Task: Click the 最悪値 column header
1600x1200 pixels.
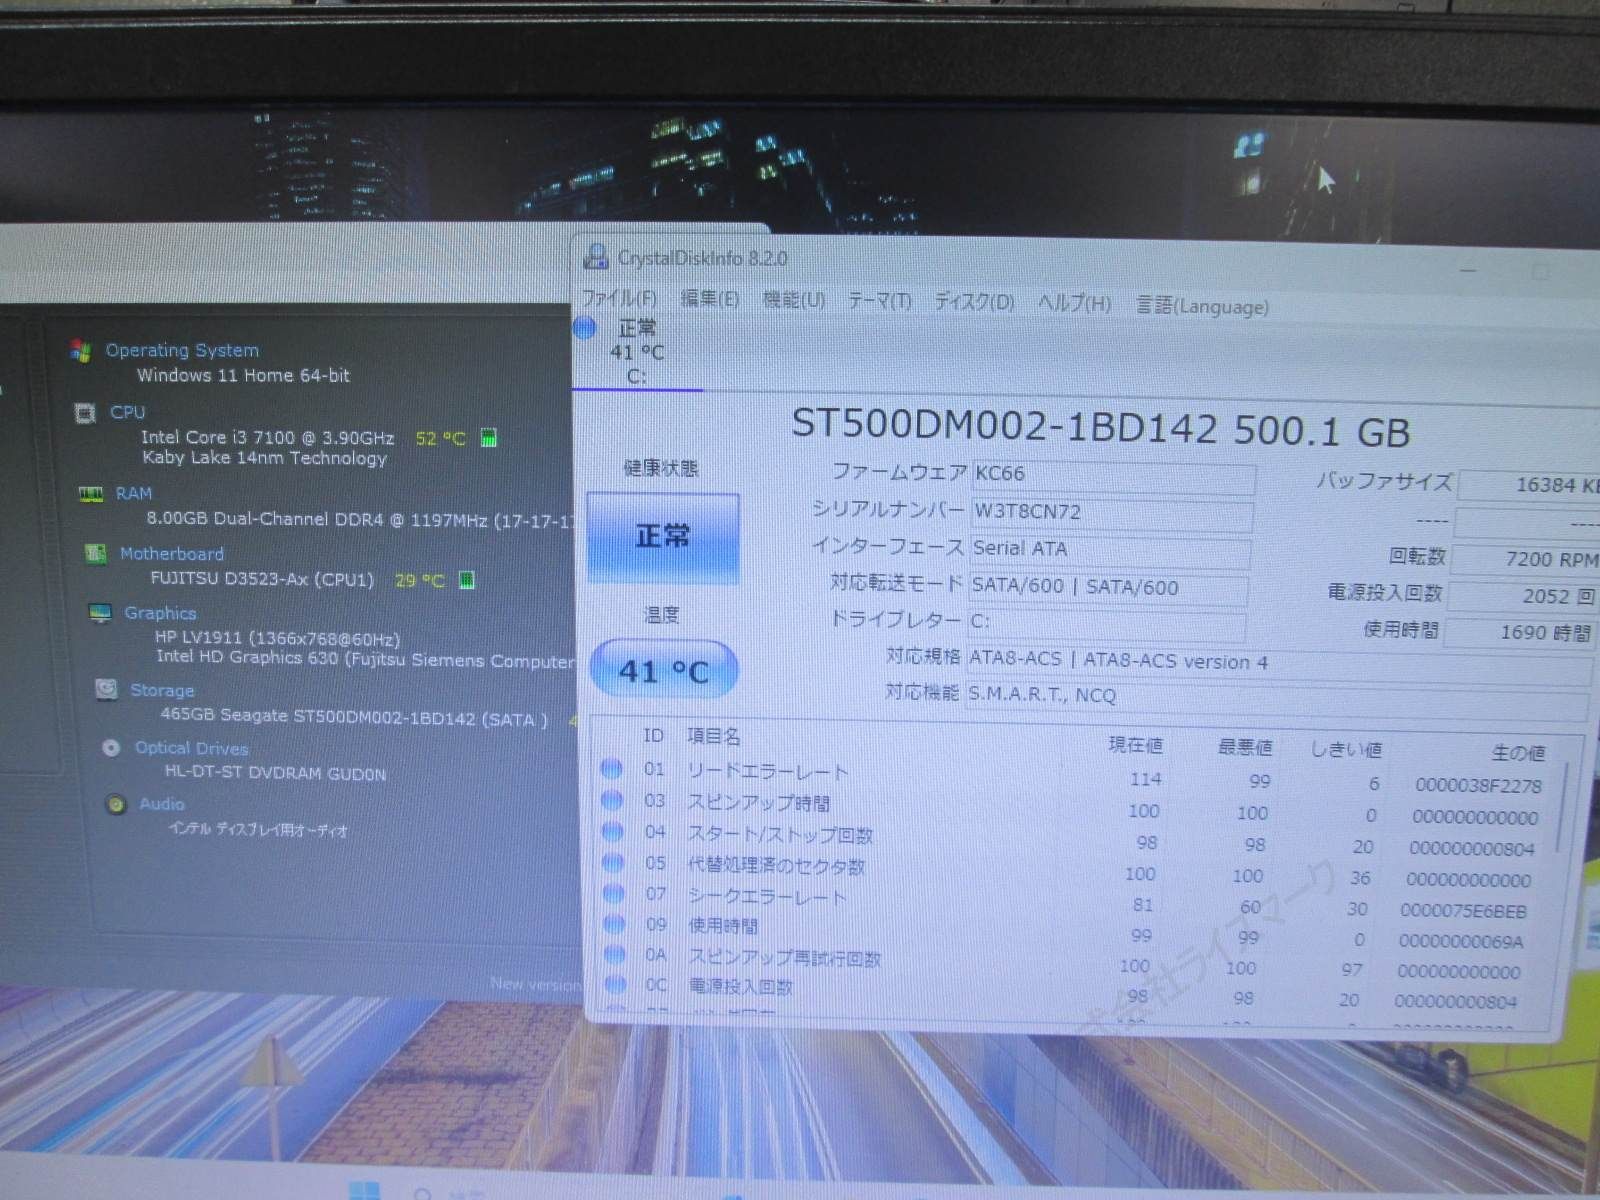Action: (x=1245, y=747)
